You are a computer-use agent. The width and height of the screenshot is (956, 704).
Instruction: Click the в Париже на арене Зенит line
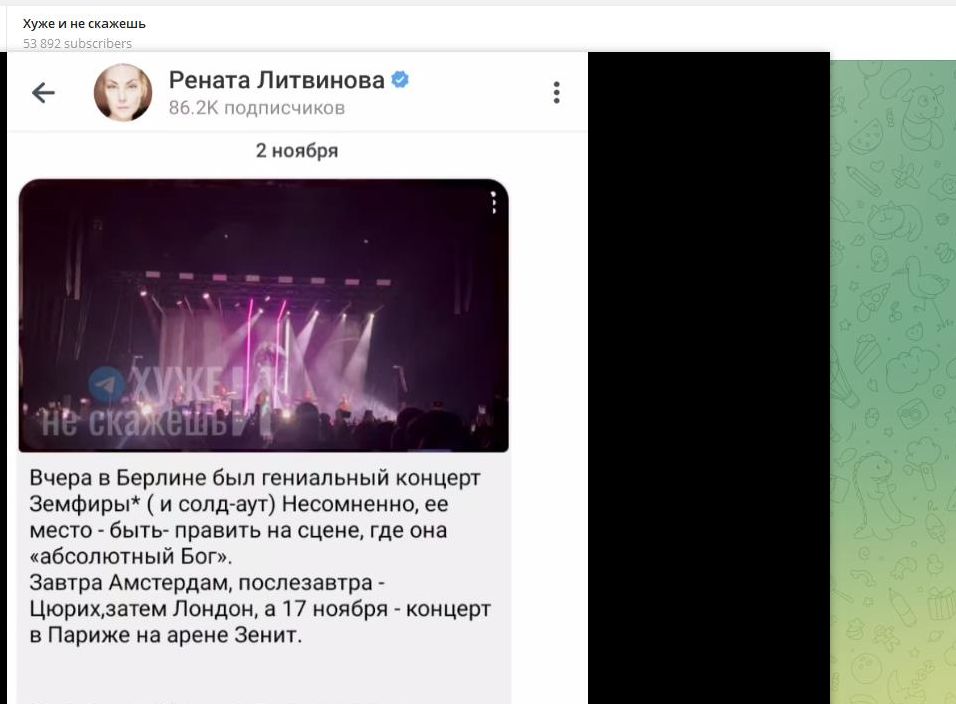(x=166, y=635)
